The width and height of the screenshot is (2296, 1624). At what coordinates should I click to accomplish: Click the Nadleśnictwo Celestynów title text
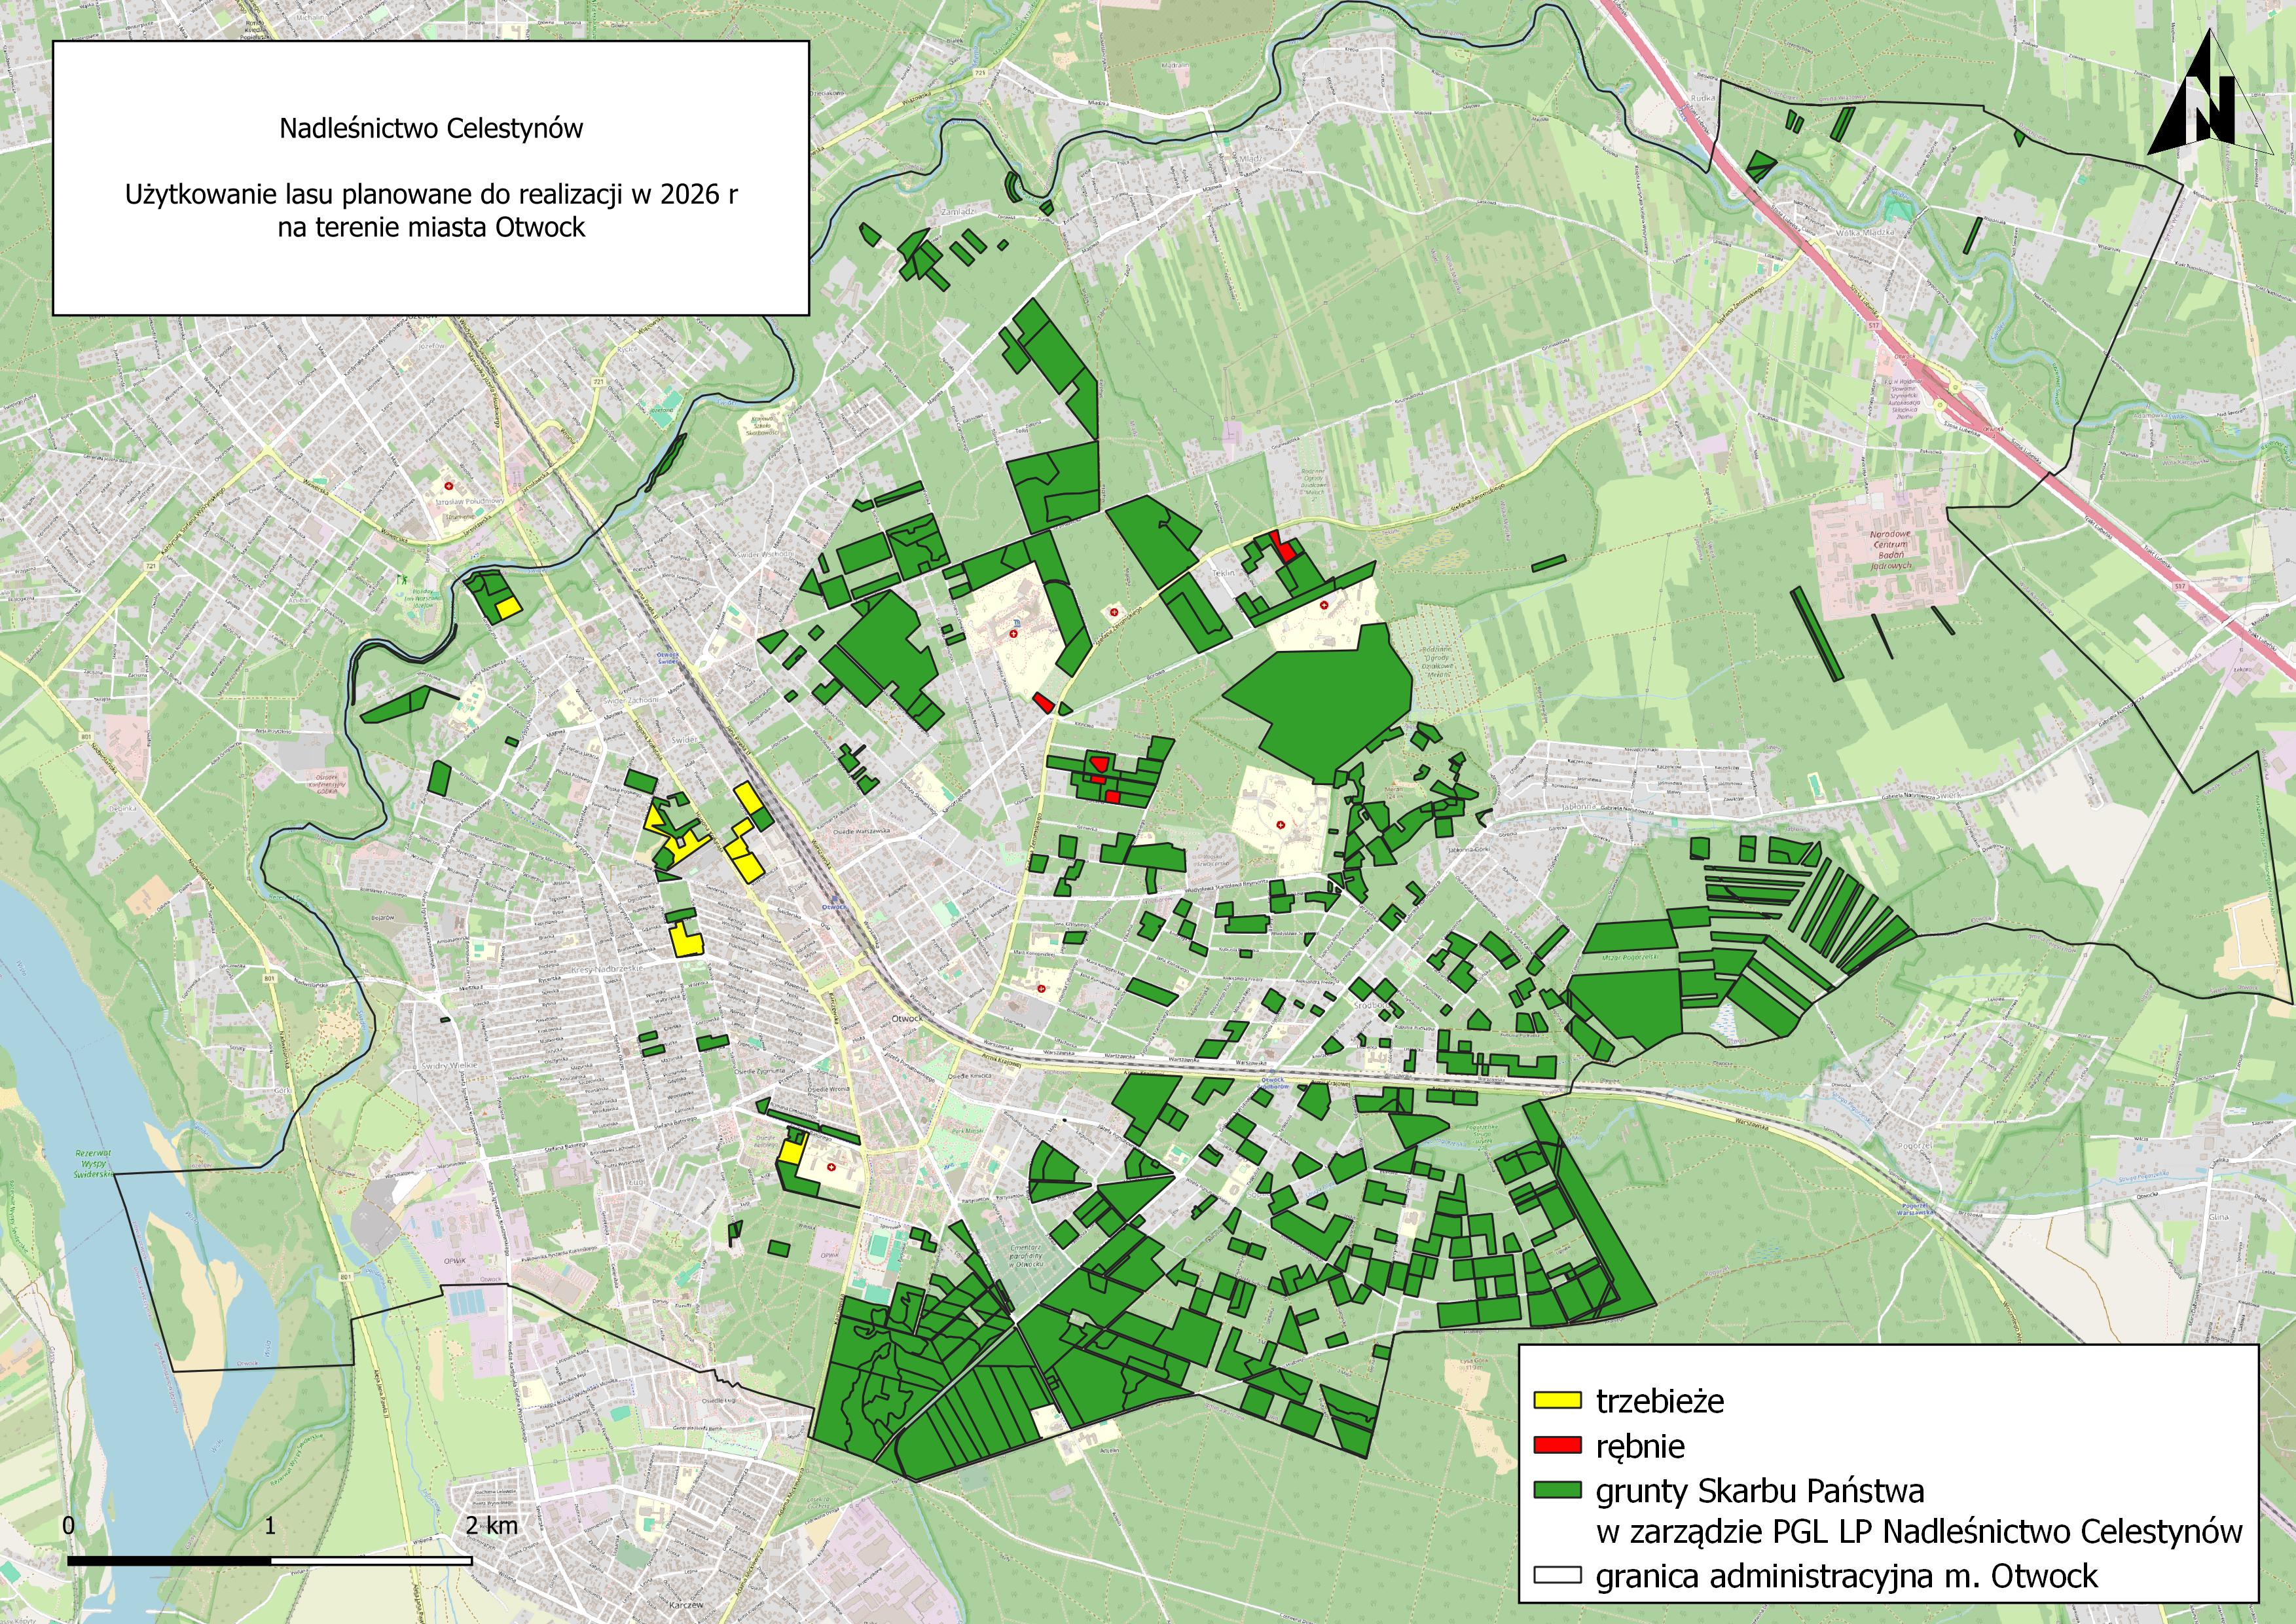pyautogui.click(x=431, y=129)
